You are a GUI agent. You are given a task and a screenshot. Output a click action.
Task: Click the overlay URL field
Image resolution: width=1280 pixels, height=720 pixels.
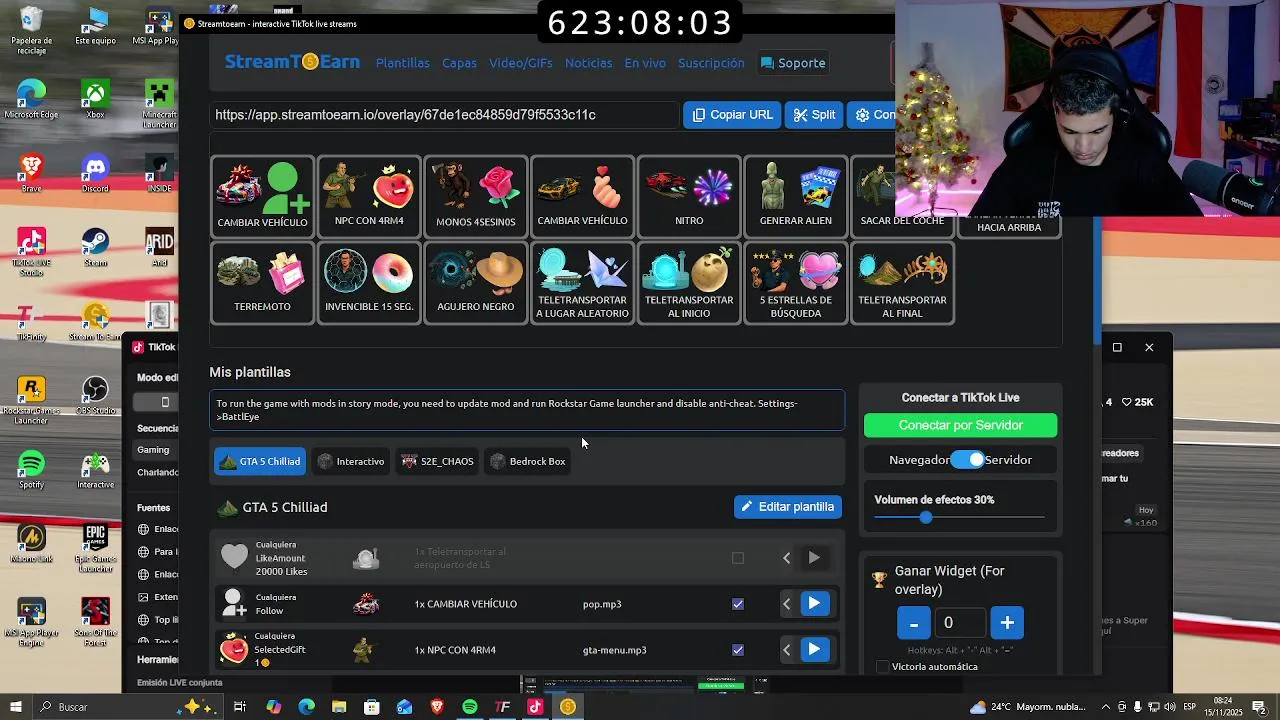[x=444, y=115]
